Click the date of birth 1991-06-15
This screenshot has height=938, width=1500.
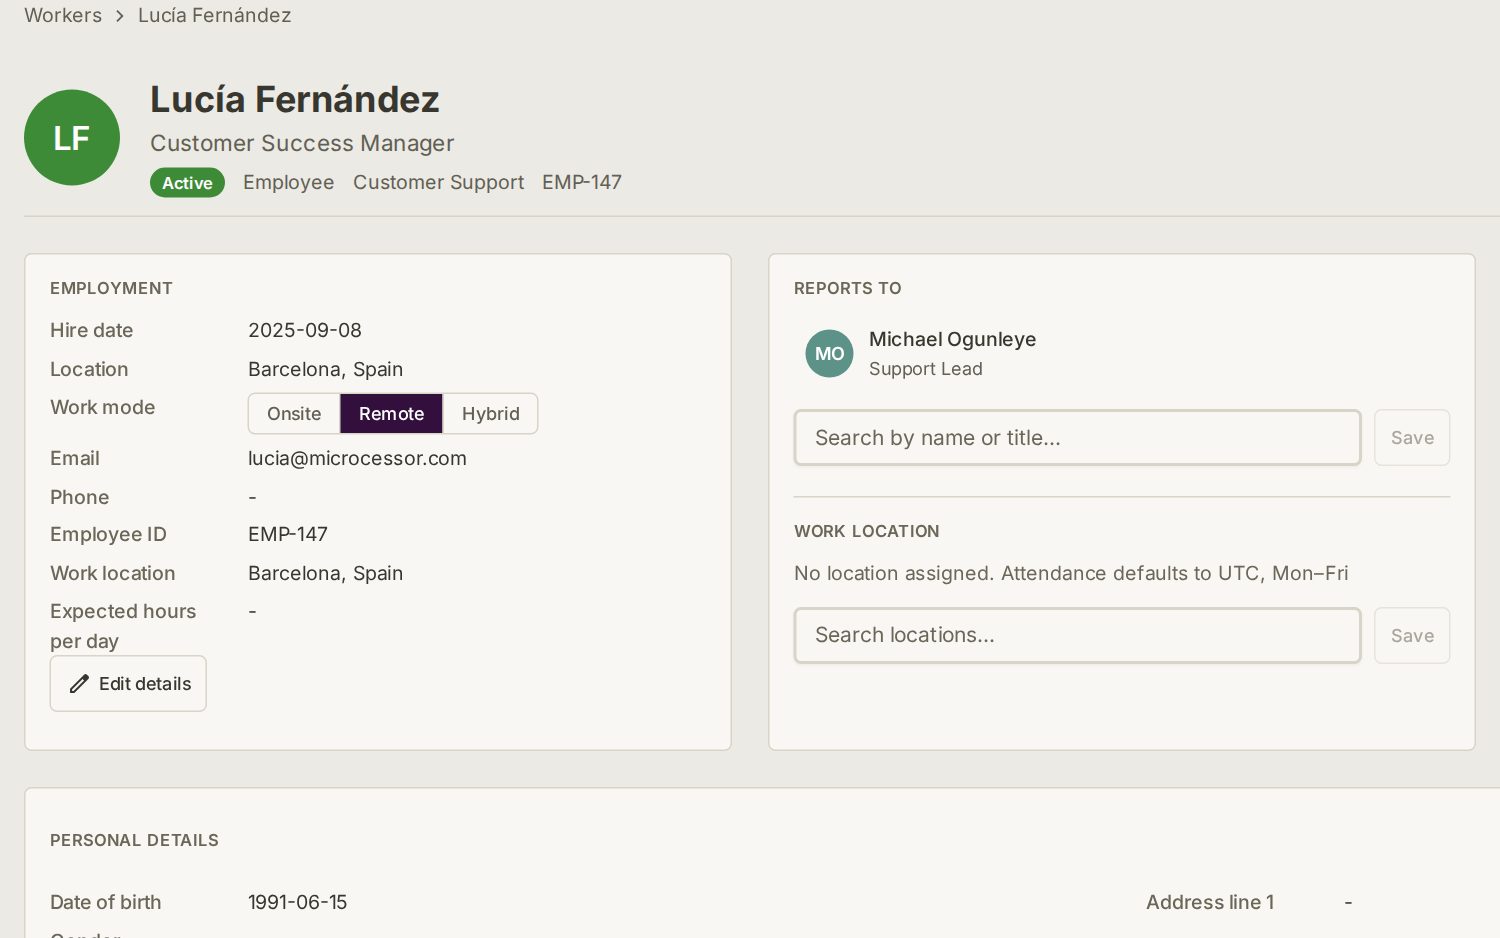click(297, 903)
